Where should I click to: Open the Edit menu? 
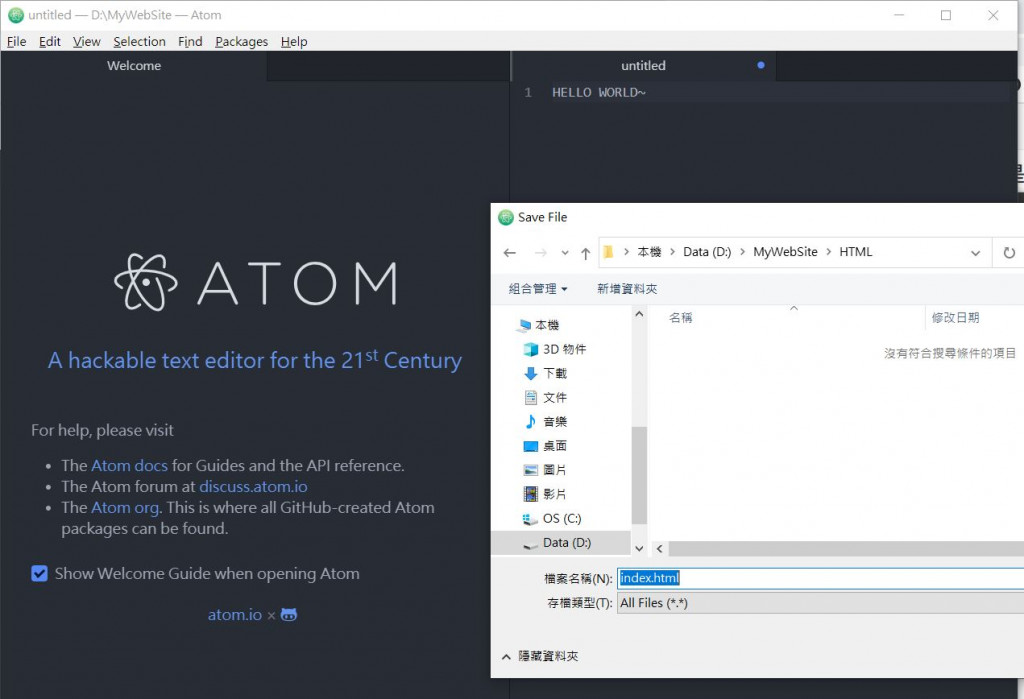click(50, 41)
